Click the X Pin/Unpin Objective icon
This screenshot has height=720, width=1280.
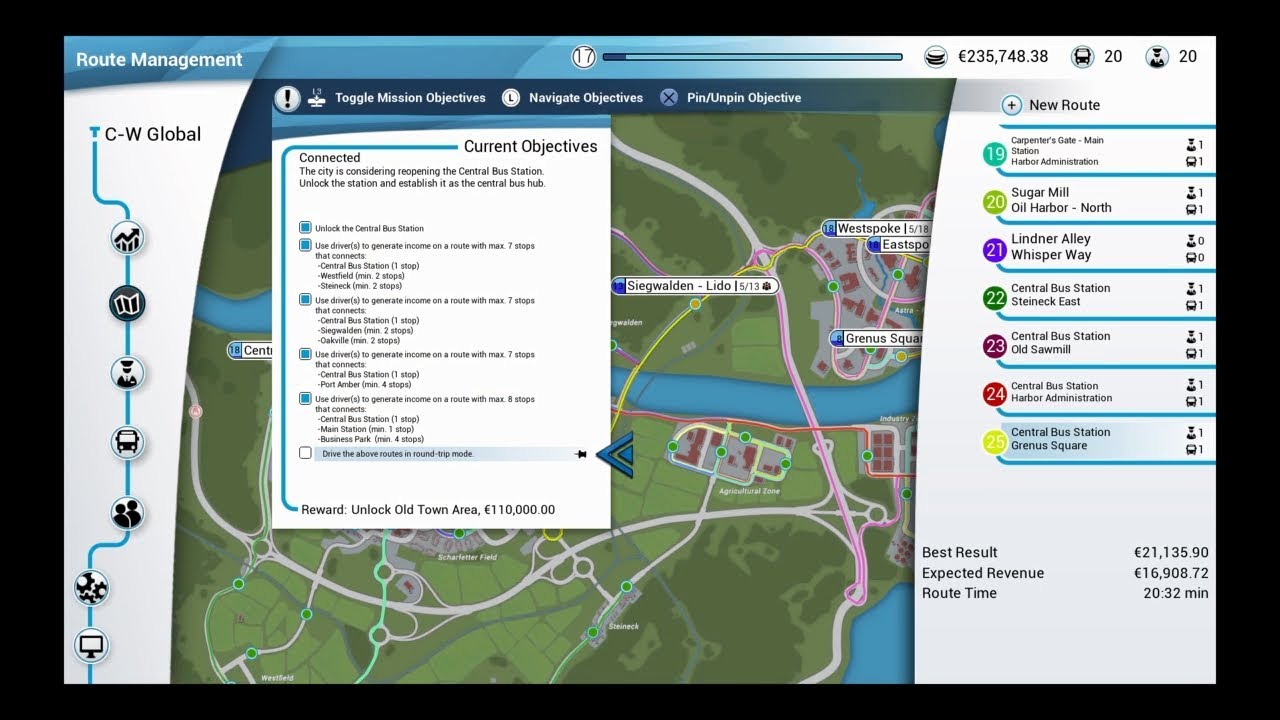point(669,98)
